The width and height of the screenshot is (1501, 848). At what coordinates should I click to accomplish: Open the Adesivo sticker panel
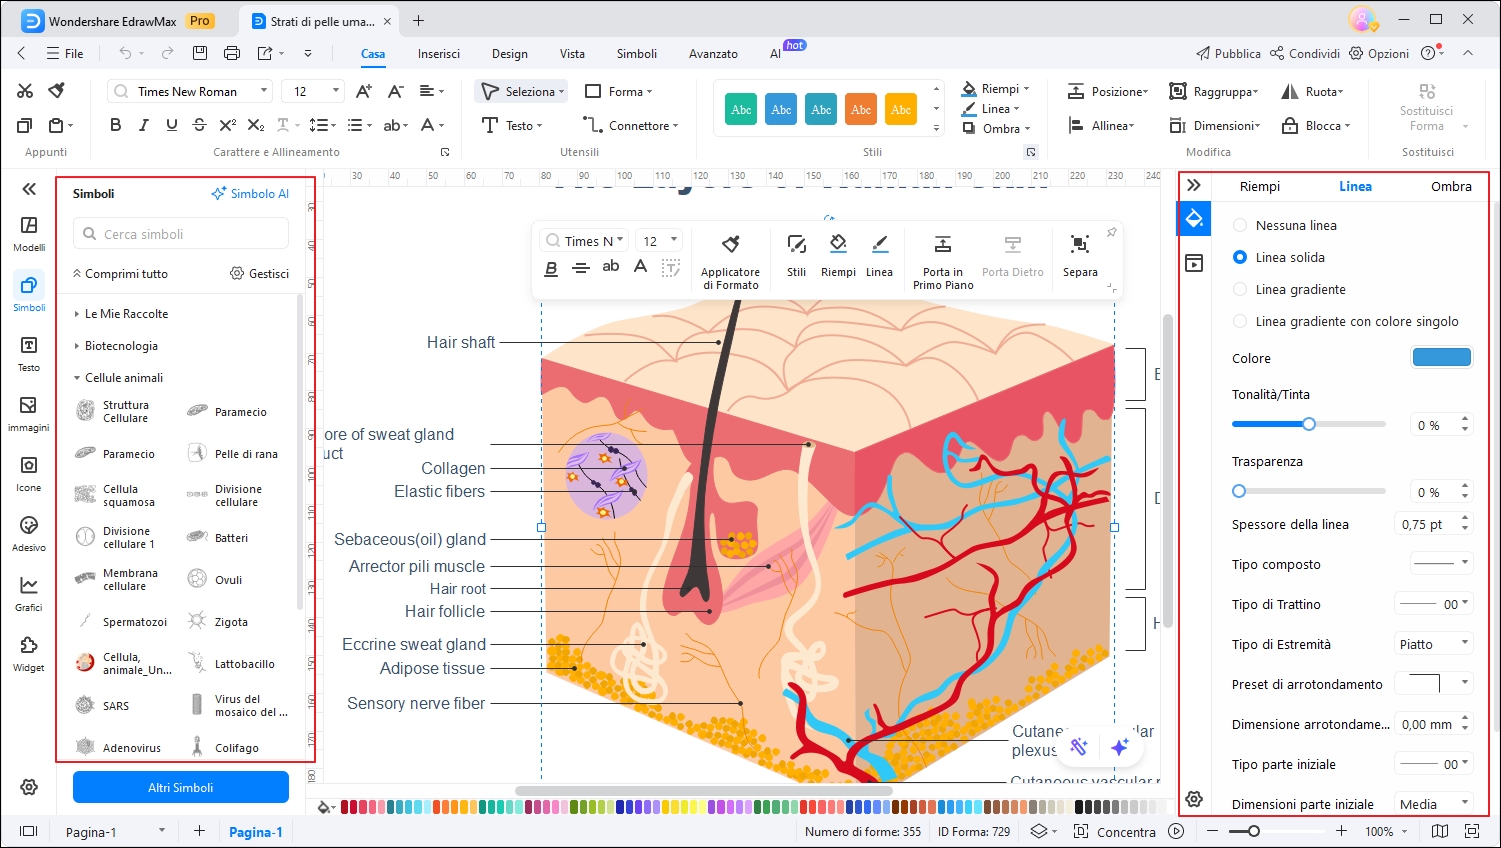tap(29, 532)
